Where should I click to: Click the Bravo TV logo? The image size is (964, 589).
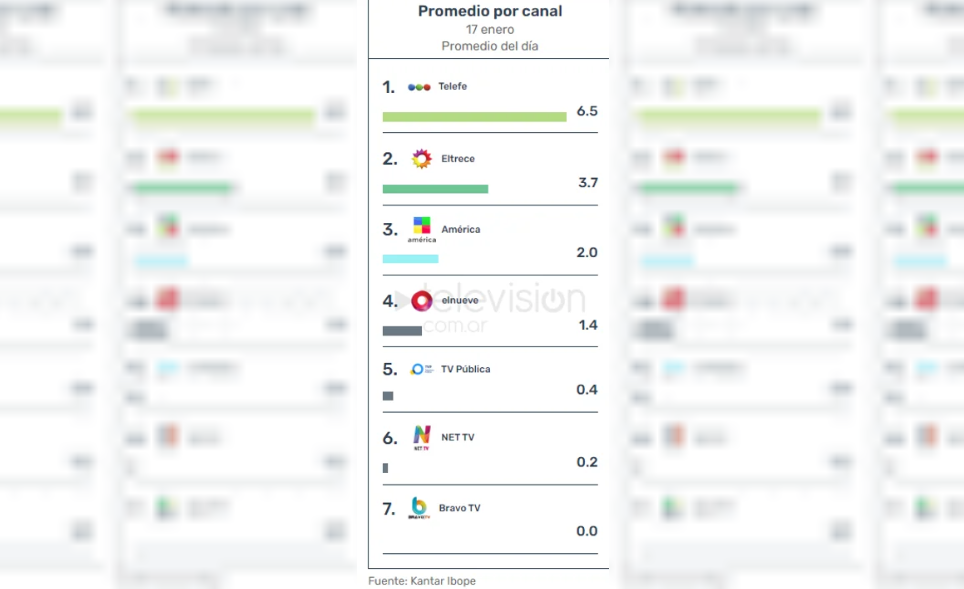tap(419, 508)
